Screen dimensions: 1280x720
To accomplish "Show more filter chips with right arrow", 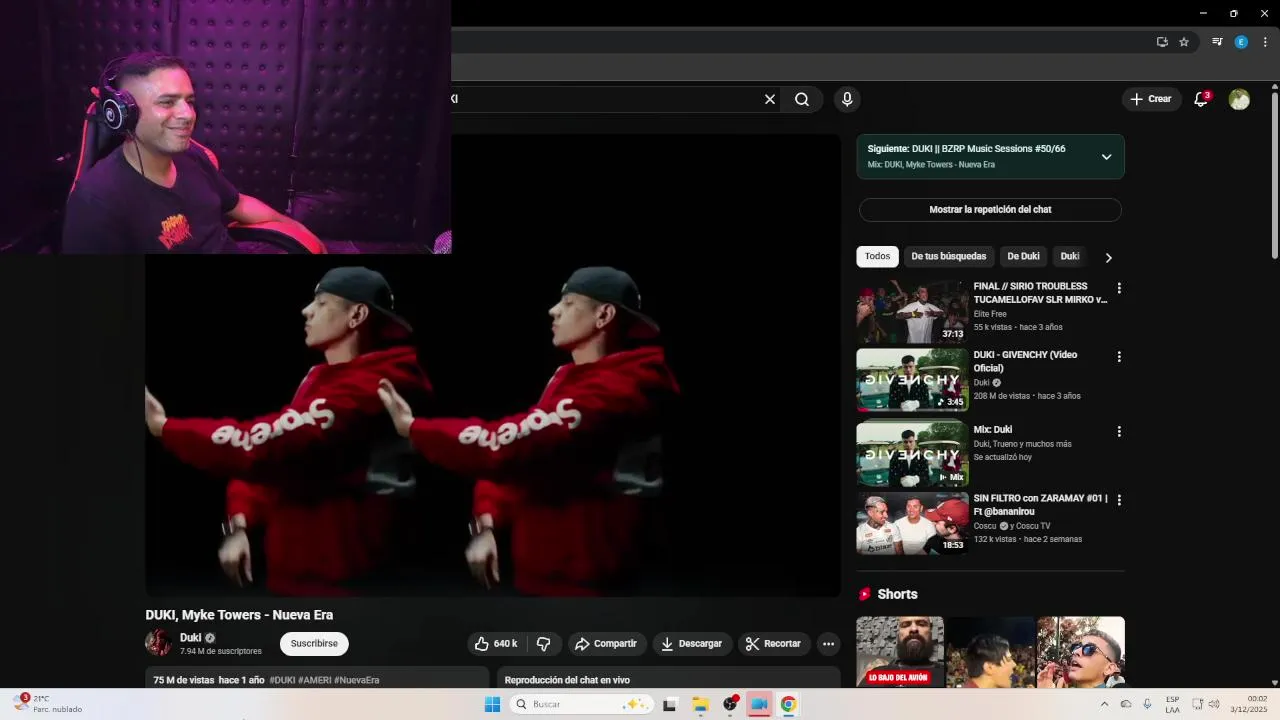I will click(x=1108, y=257).
